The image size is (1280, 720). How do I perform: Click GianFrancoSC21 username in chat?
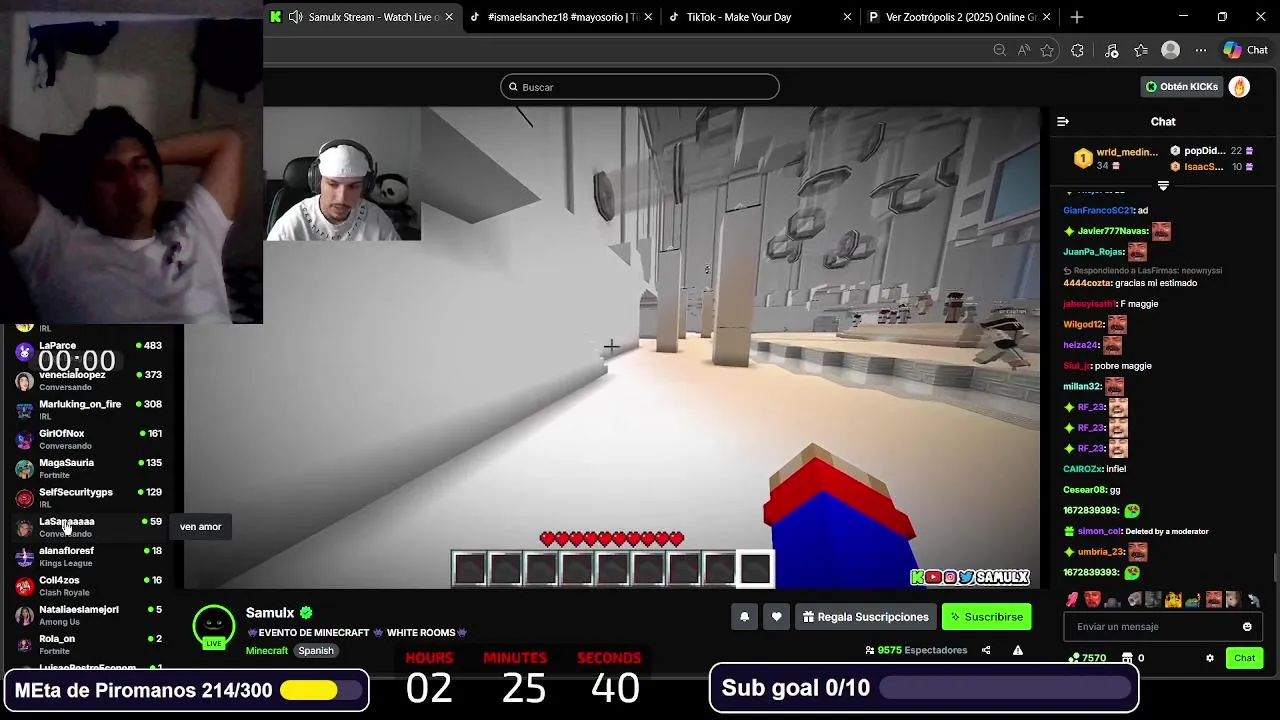1098,210
